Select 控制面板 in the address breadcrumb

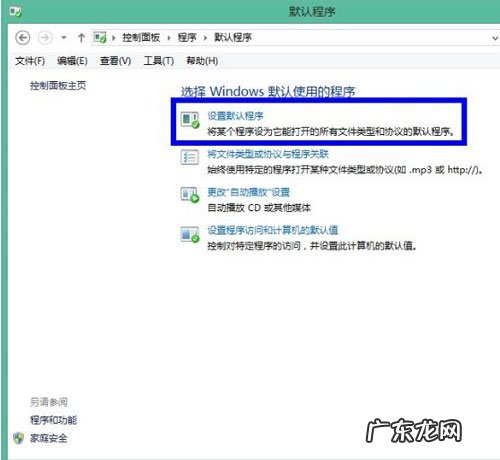point(141,37)
